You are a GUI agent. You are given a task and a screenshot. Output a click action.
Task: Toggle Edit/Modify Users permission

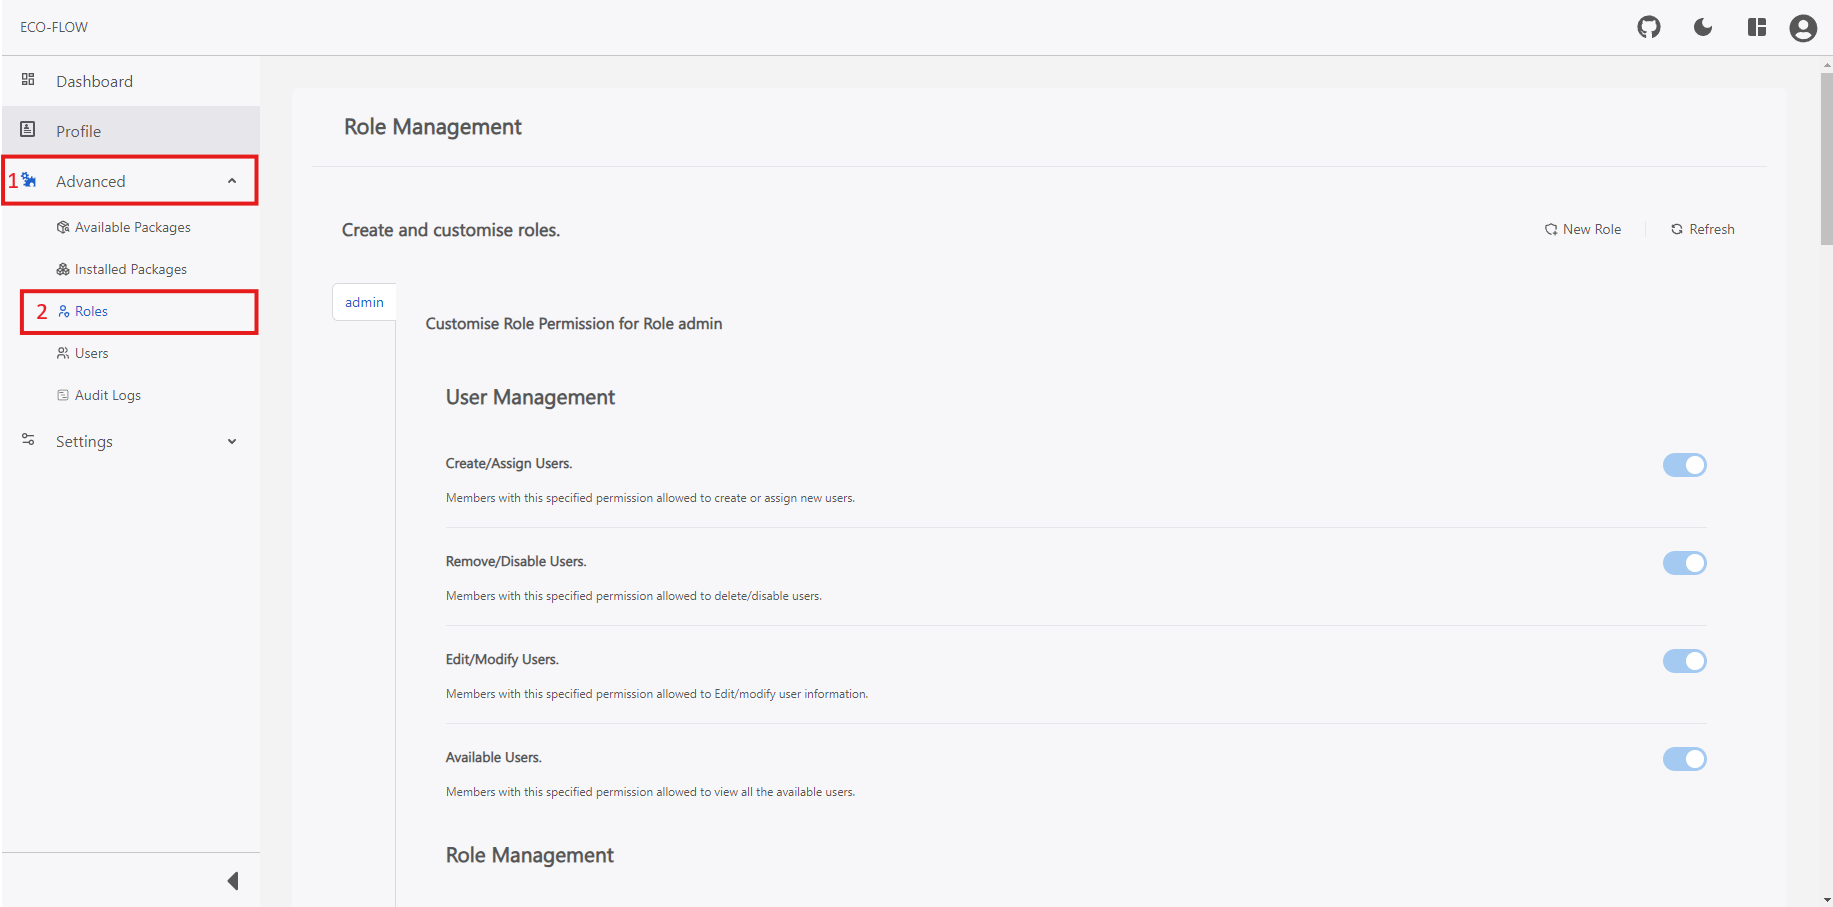click(x=1685, y=661)
